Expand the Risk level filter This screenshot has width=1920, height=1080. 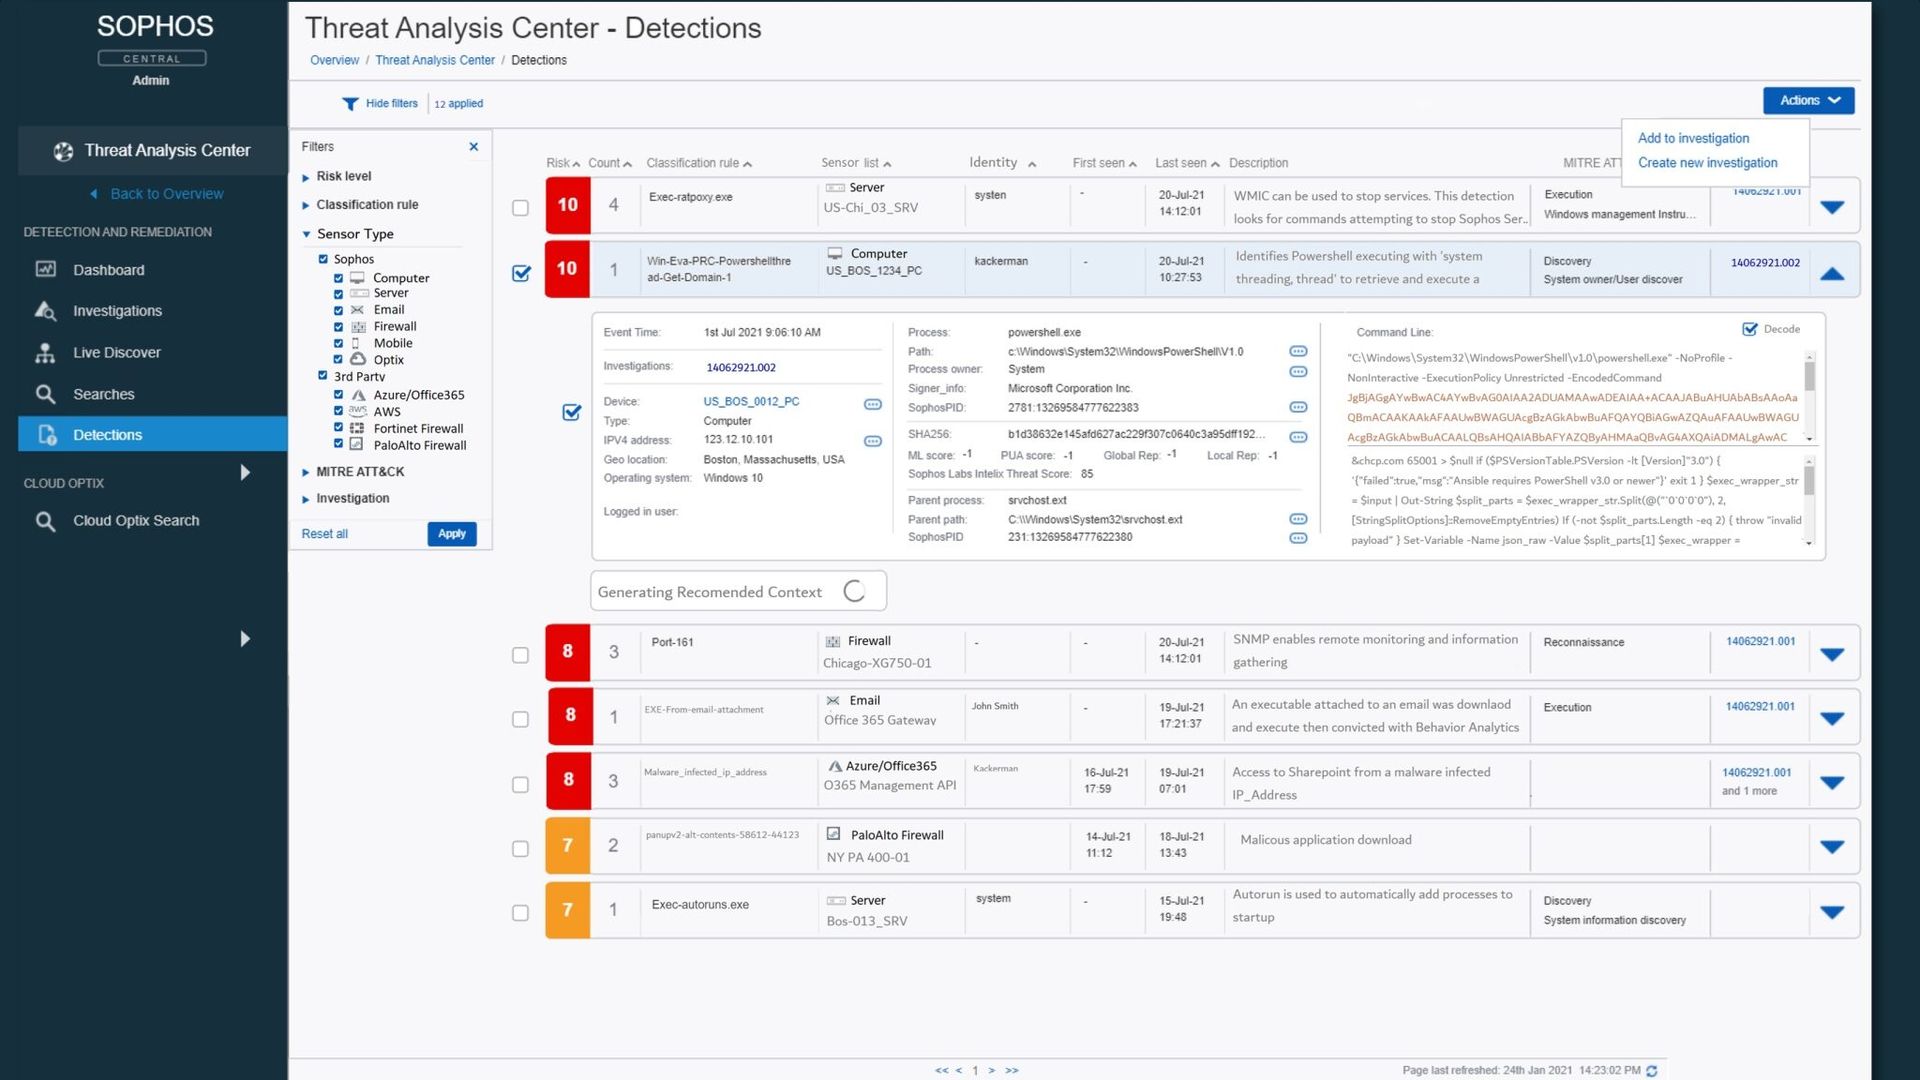(x=306, y=177)
